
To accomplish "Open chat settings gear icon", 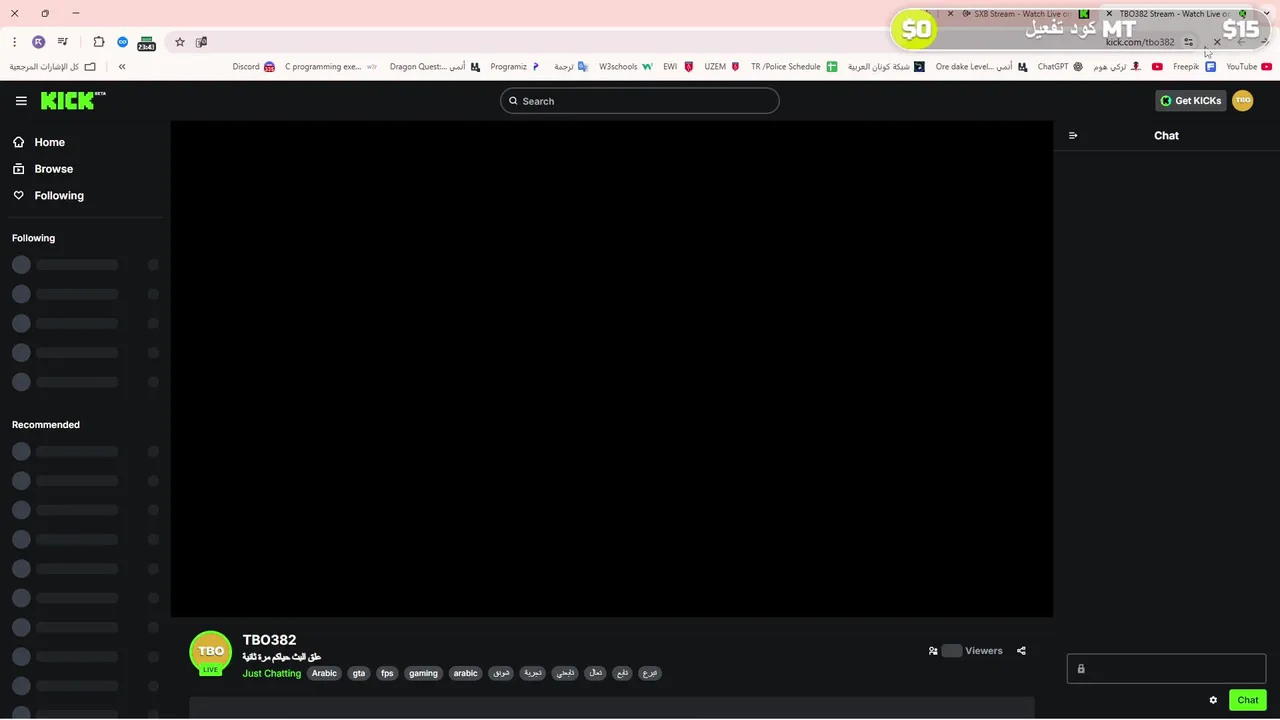I will [x=1213, y=700].
